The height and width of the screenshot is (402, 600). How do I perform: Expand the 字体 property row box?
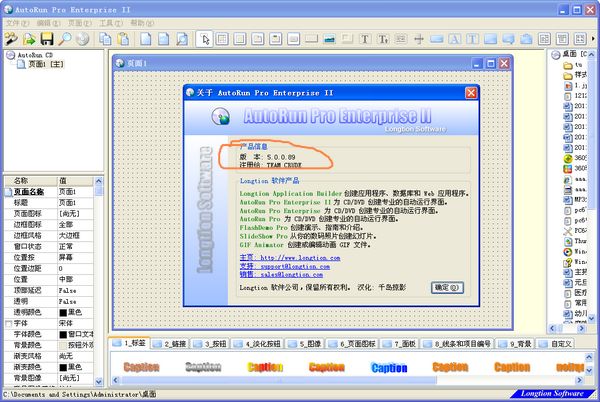click(x=8, y=324)
